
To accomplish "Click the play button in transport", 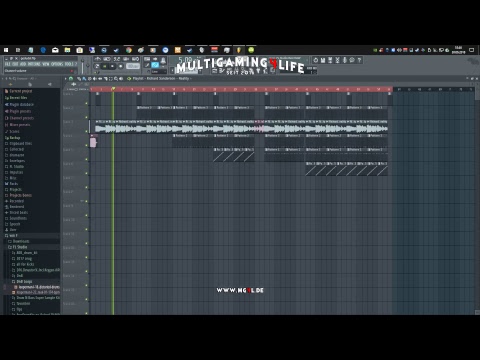I will 104,66.
